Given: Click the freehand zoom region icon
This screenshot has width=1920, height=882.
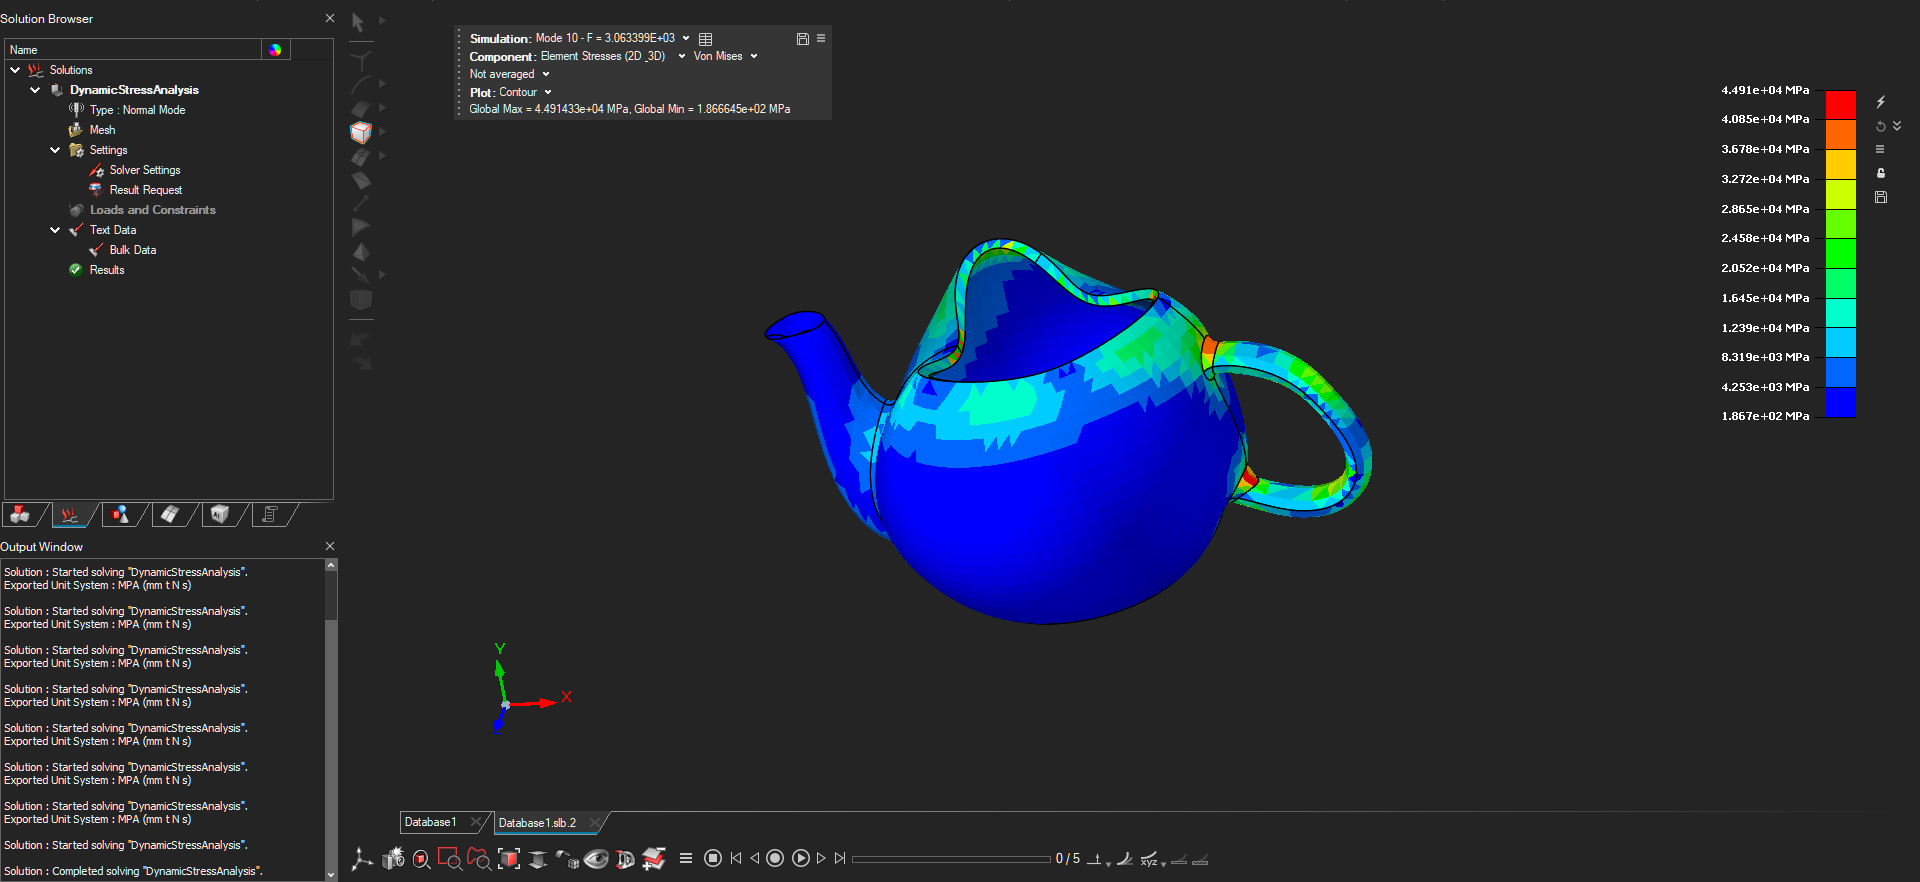Looking at the screenshot, I should tap(479, 858).
